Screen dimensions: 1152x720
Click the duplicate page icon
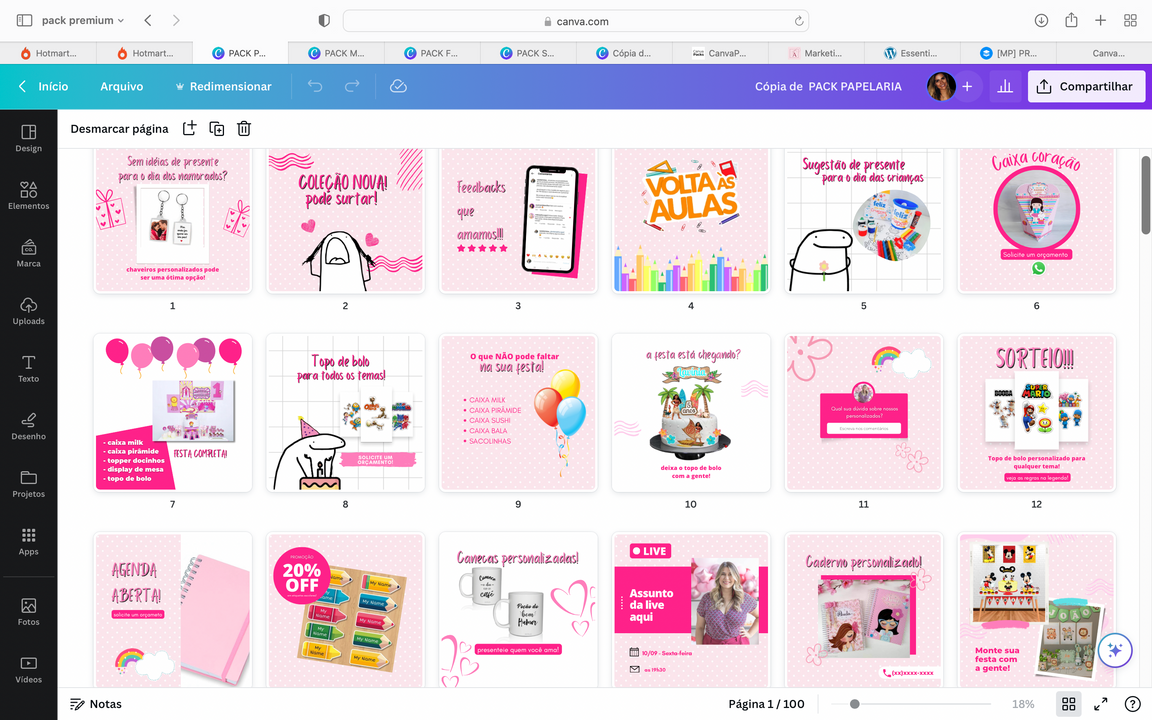[x=216, y=128]
